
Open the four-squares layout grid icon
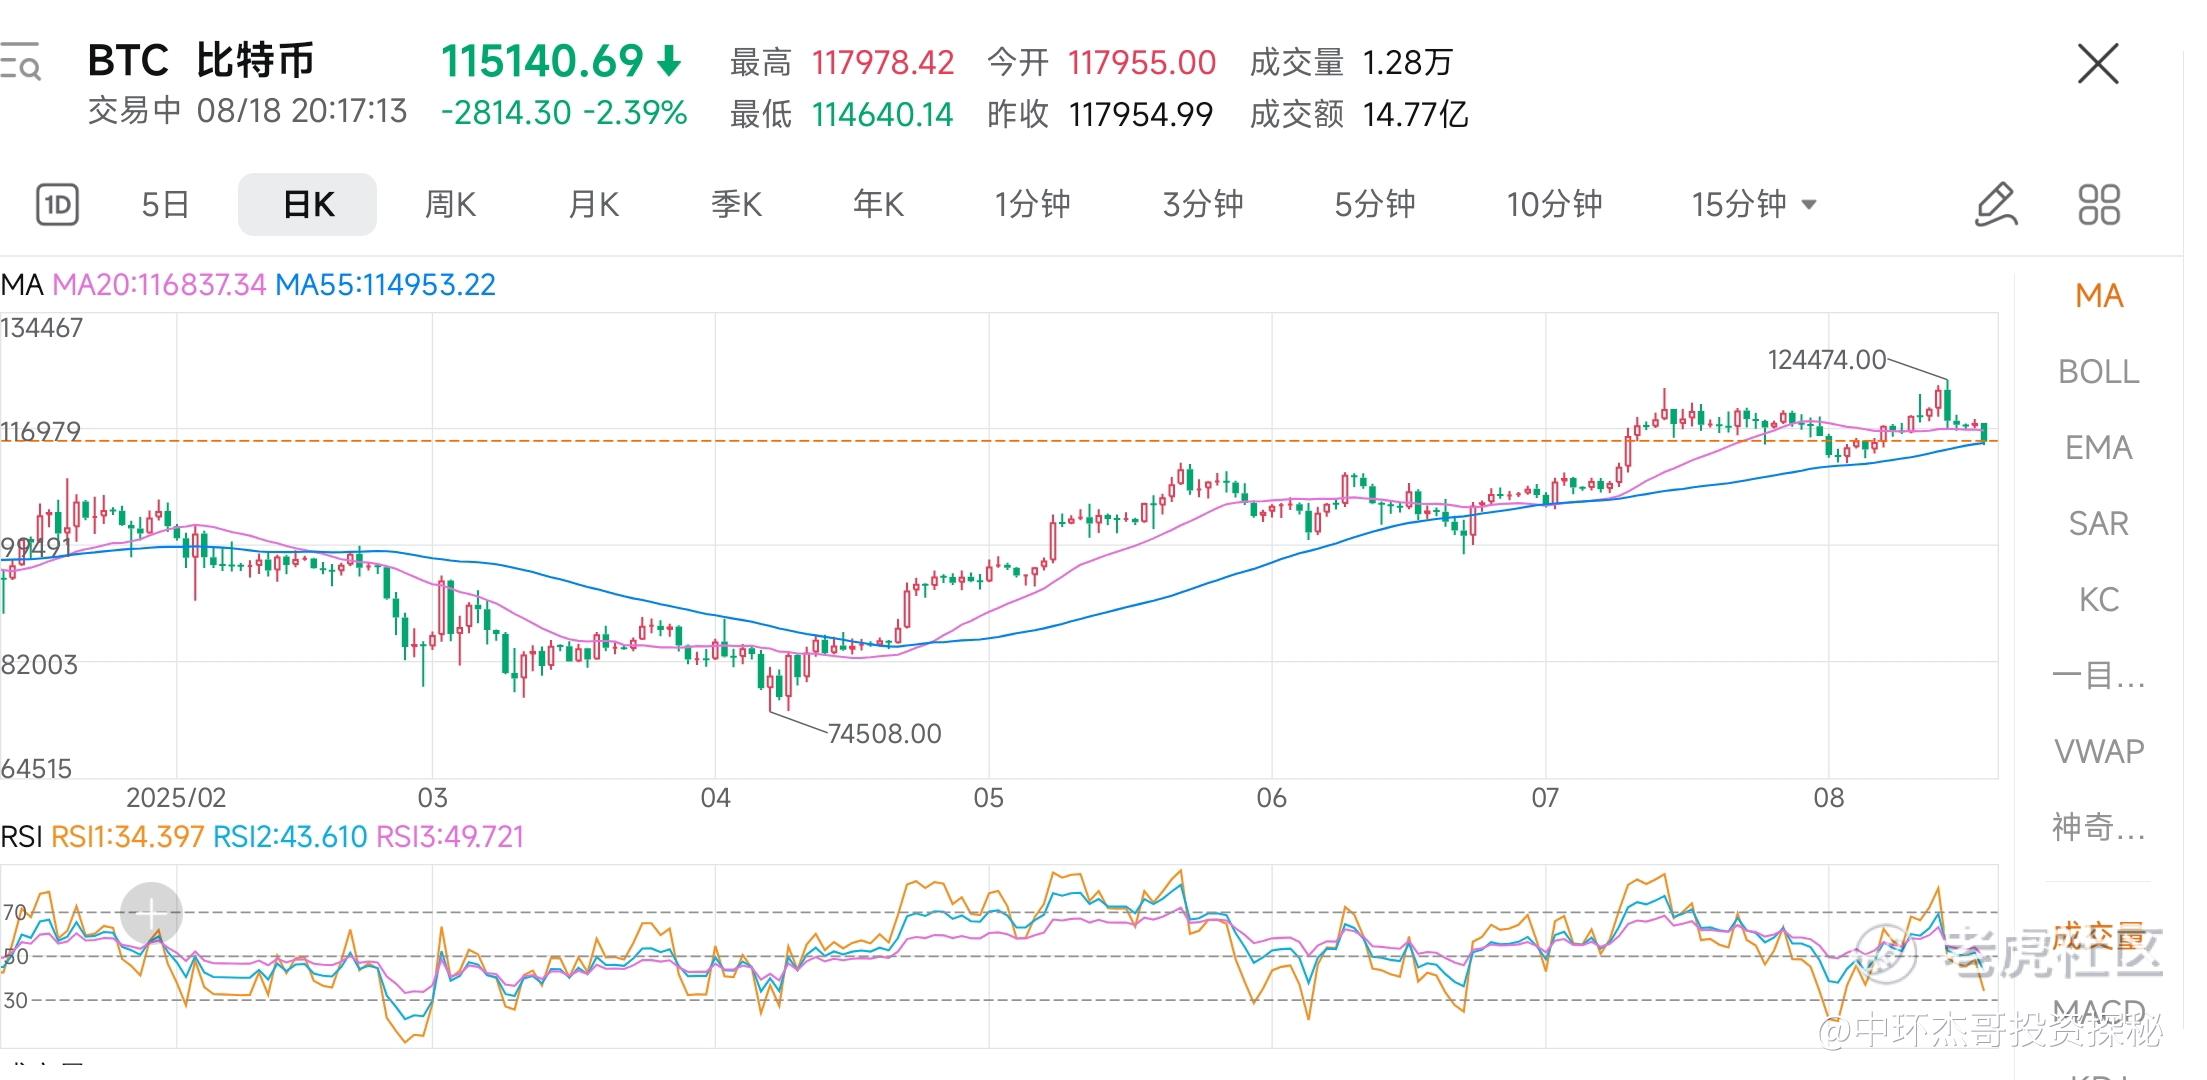(x=2098, y=205)
